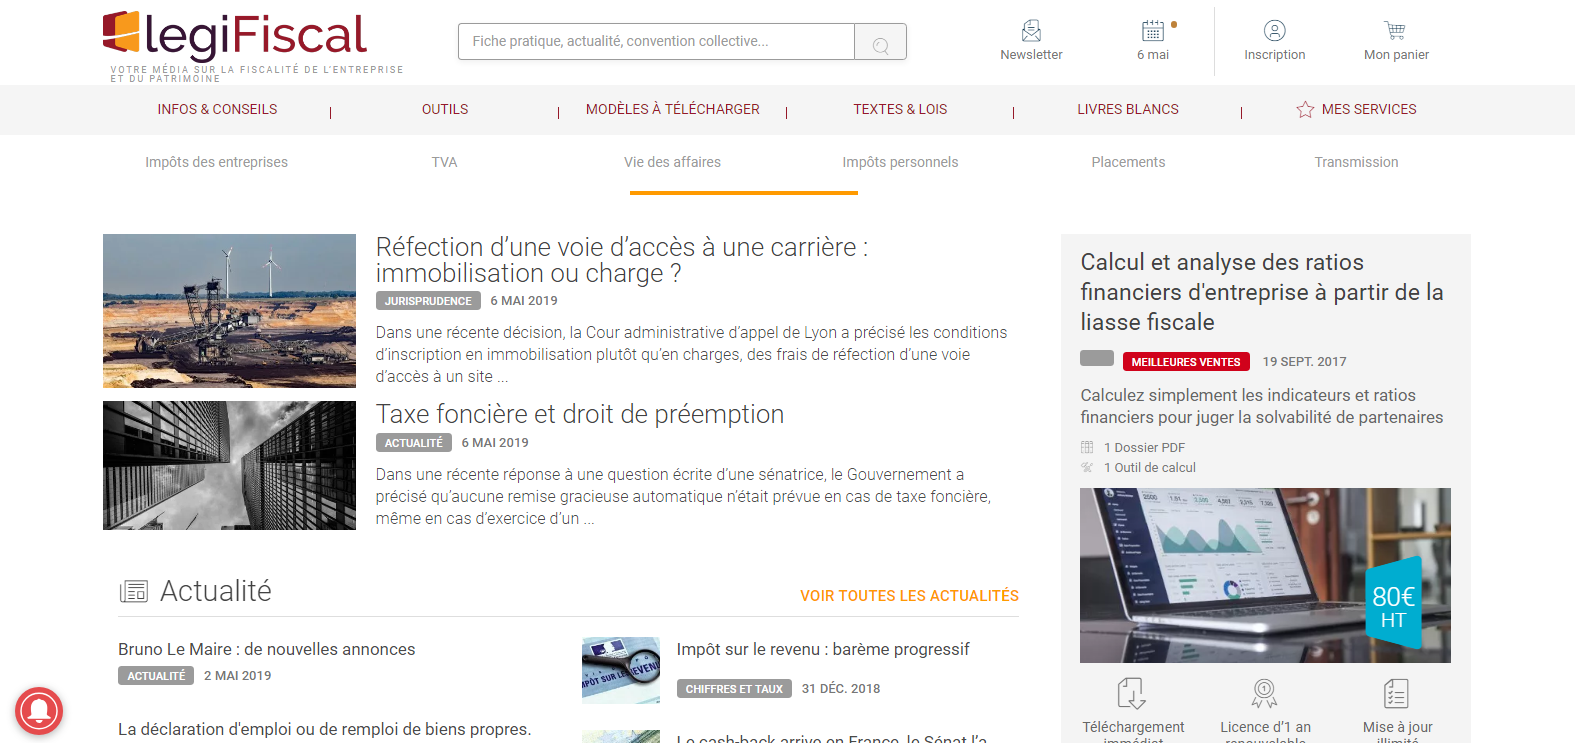Click the red notification bell icon
1575x743 pixels.
(x=39, y=711)
